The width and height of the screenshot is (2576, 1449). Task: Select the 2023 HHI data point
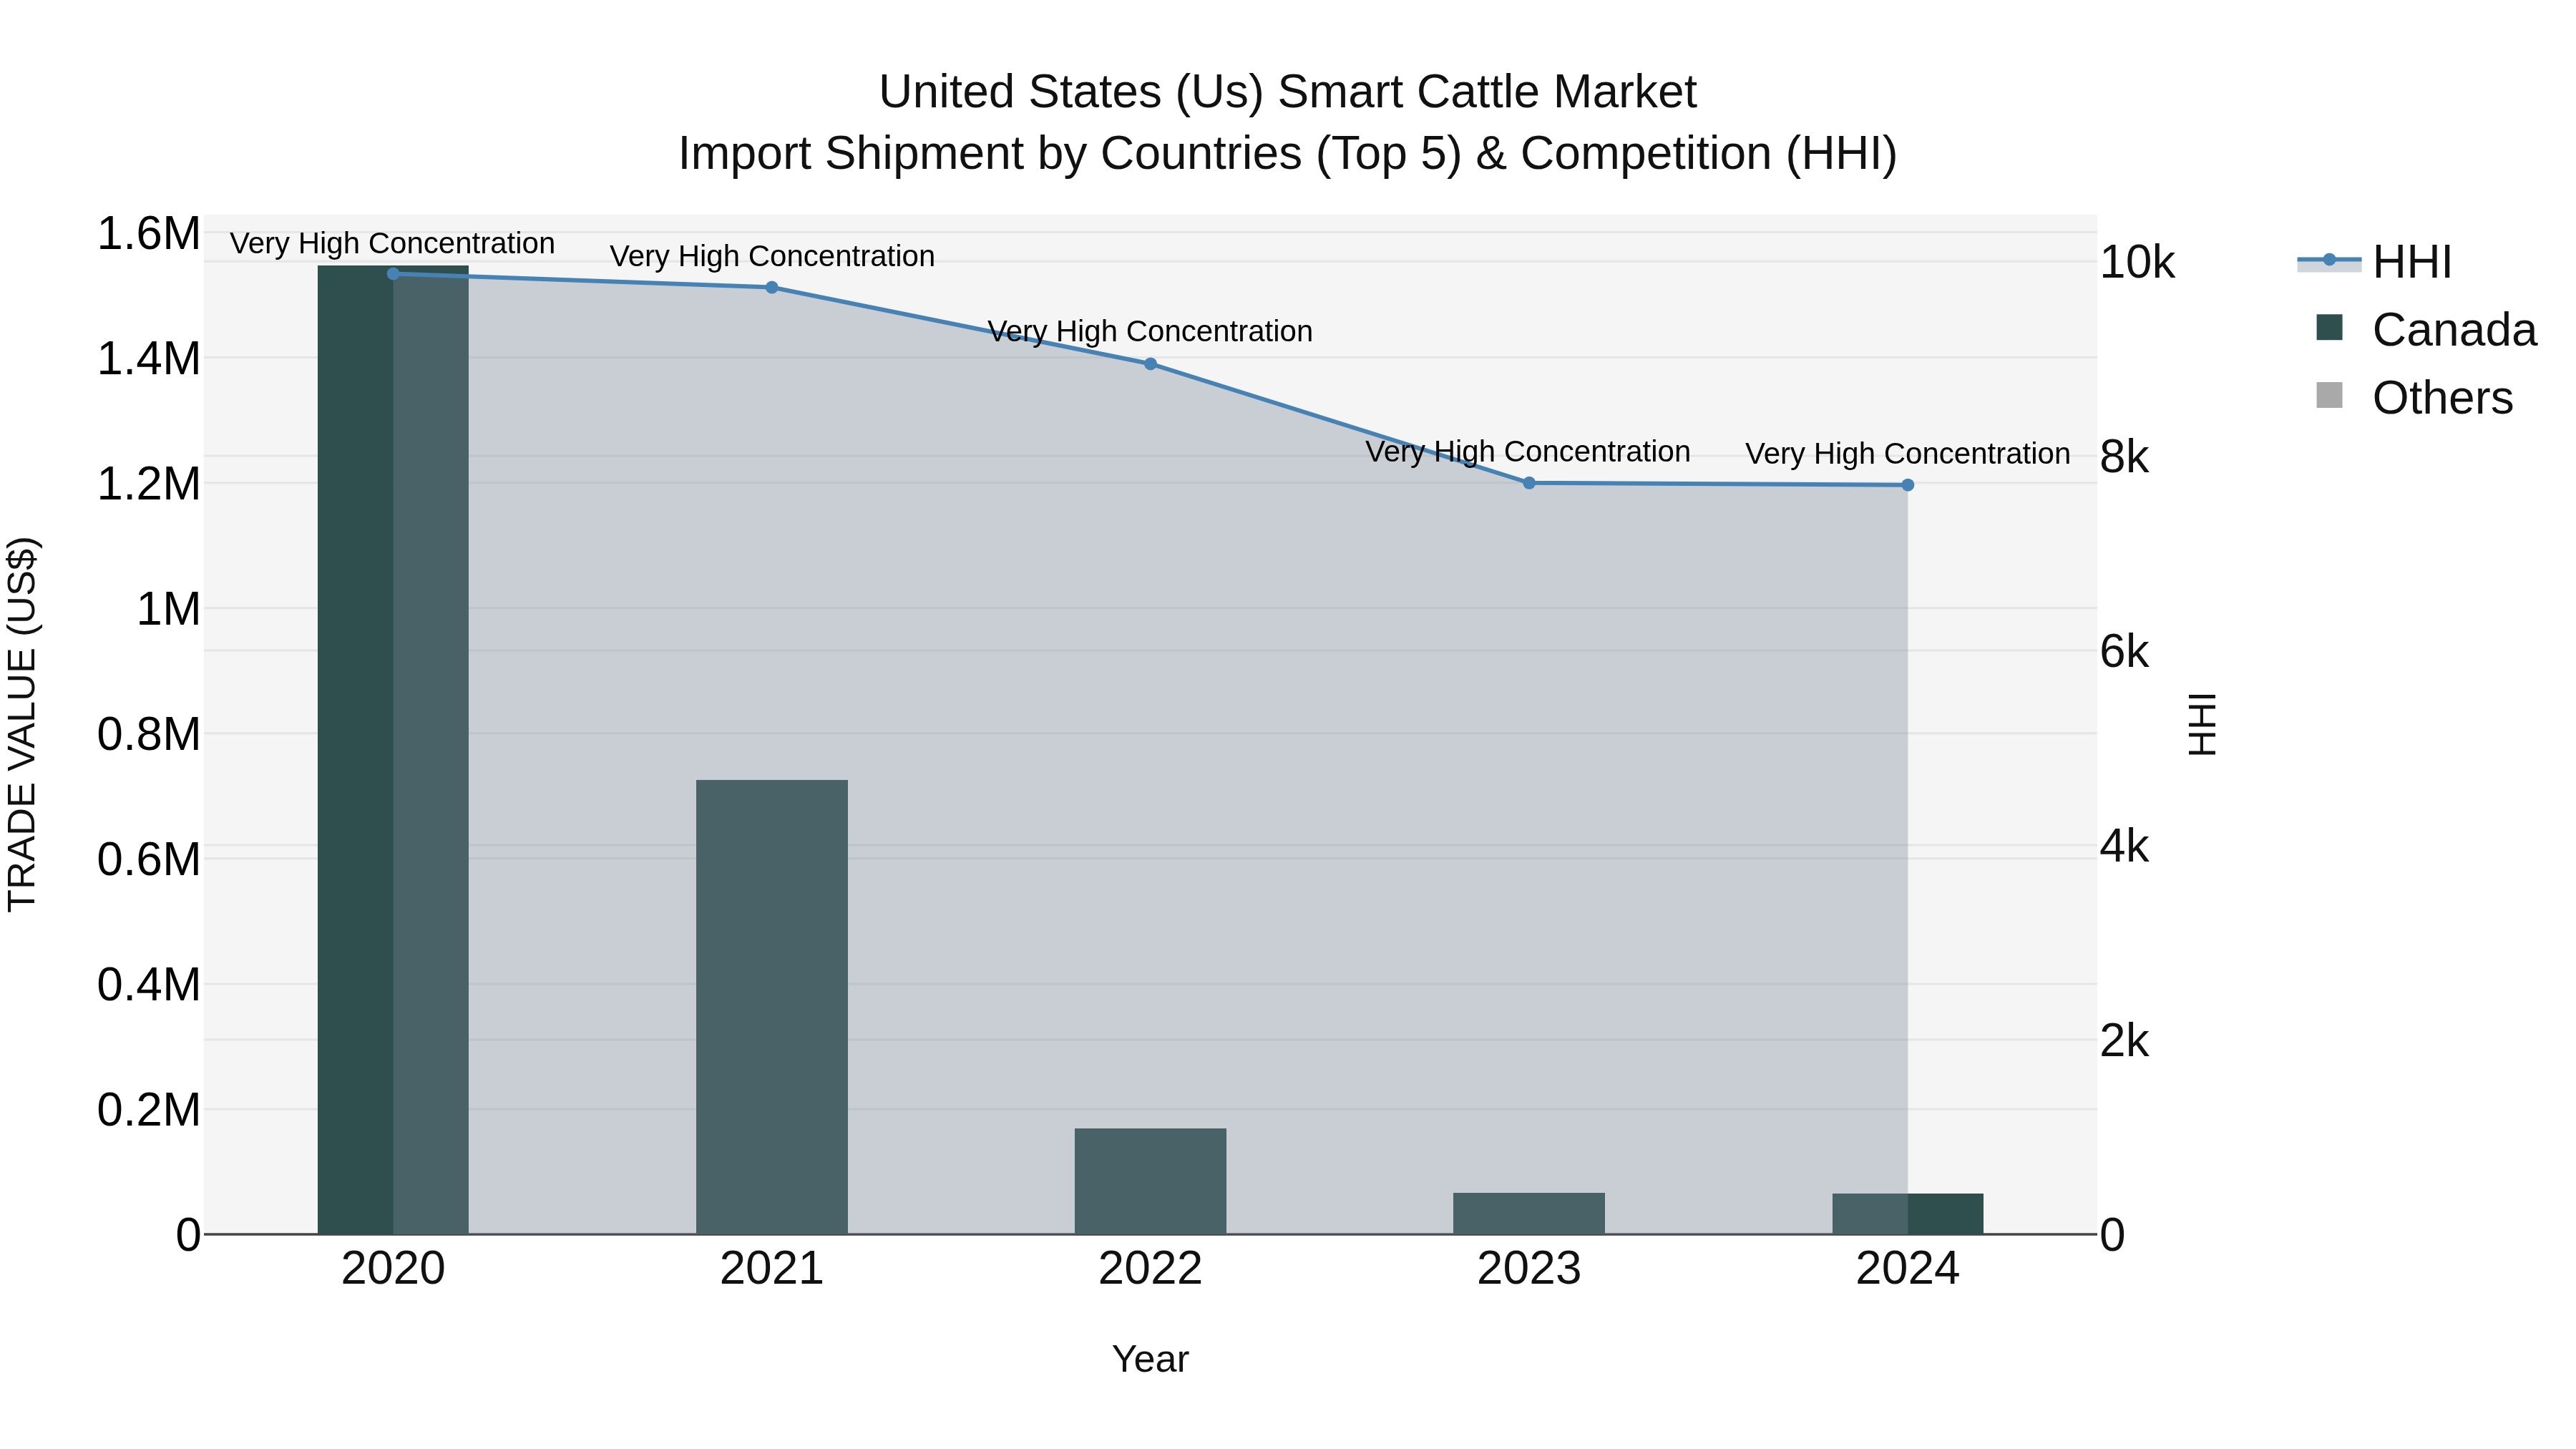tap(1529, 483)
